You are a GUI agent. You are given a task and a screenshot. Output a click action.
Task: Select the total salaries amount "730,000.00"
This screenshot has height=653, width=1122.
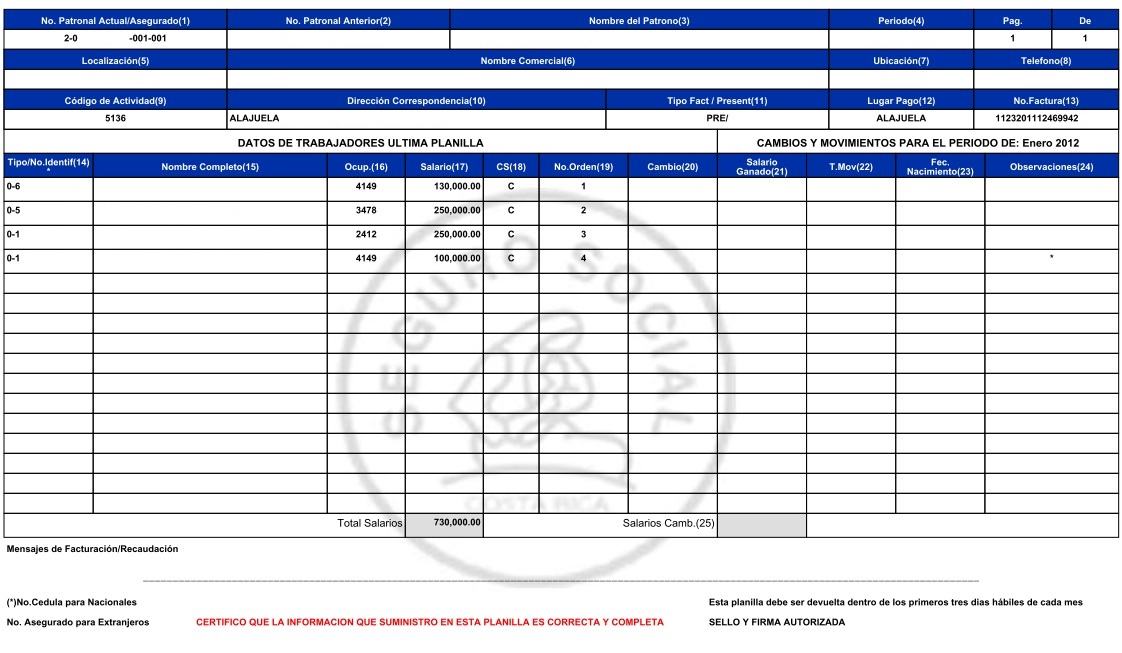[x=457, y=523]
